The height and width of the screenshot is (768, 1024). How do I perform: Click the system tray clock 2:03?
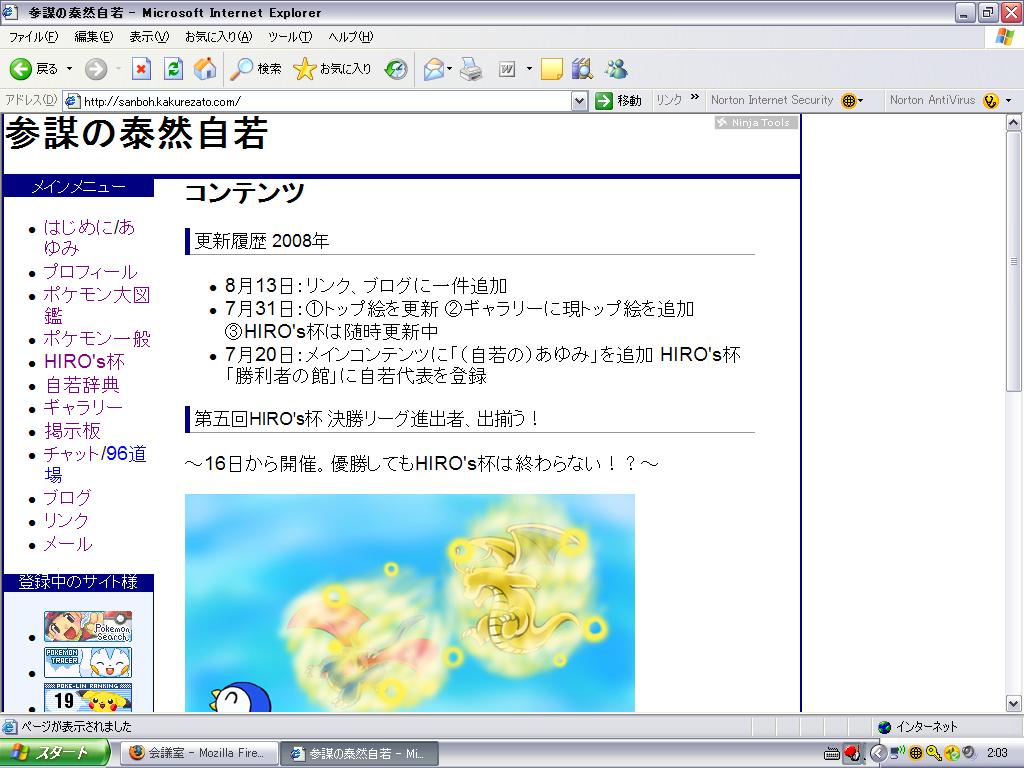997,753
